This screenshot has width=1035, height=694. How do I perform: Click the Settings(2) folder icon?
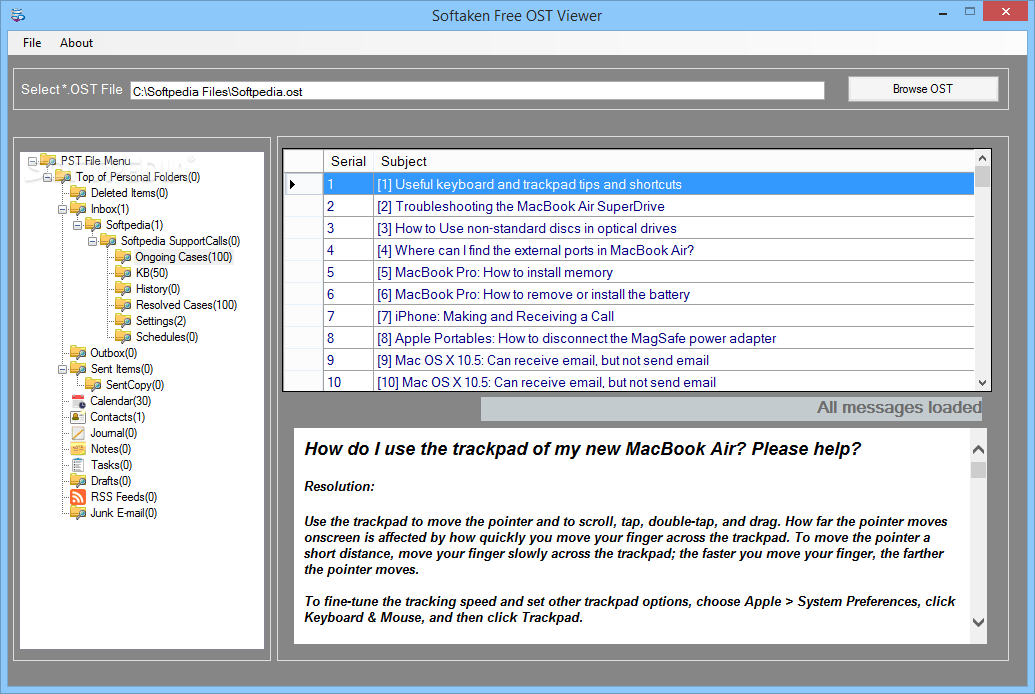click(123, 321)
